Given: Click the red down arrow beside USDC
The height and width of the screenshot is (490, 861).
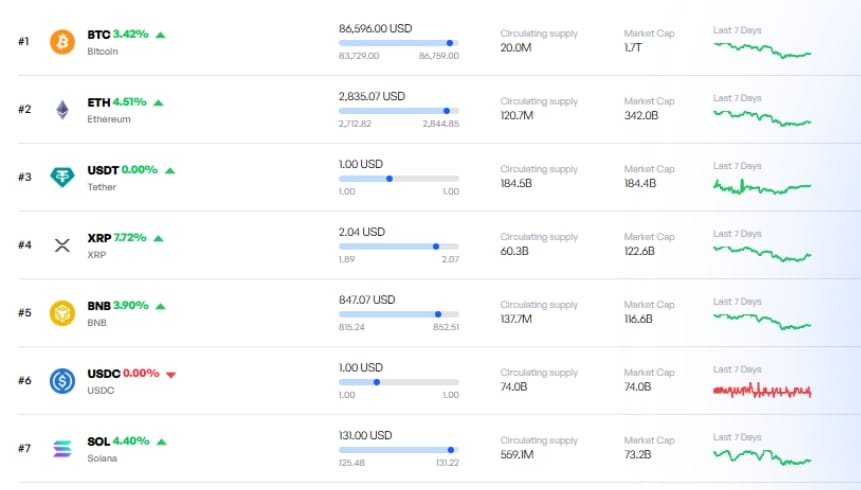Looking at the screenshot, I should point(171,374).
